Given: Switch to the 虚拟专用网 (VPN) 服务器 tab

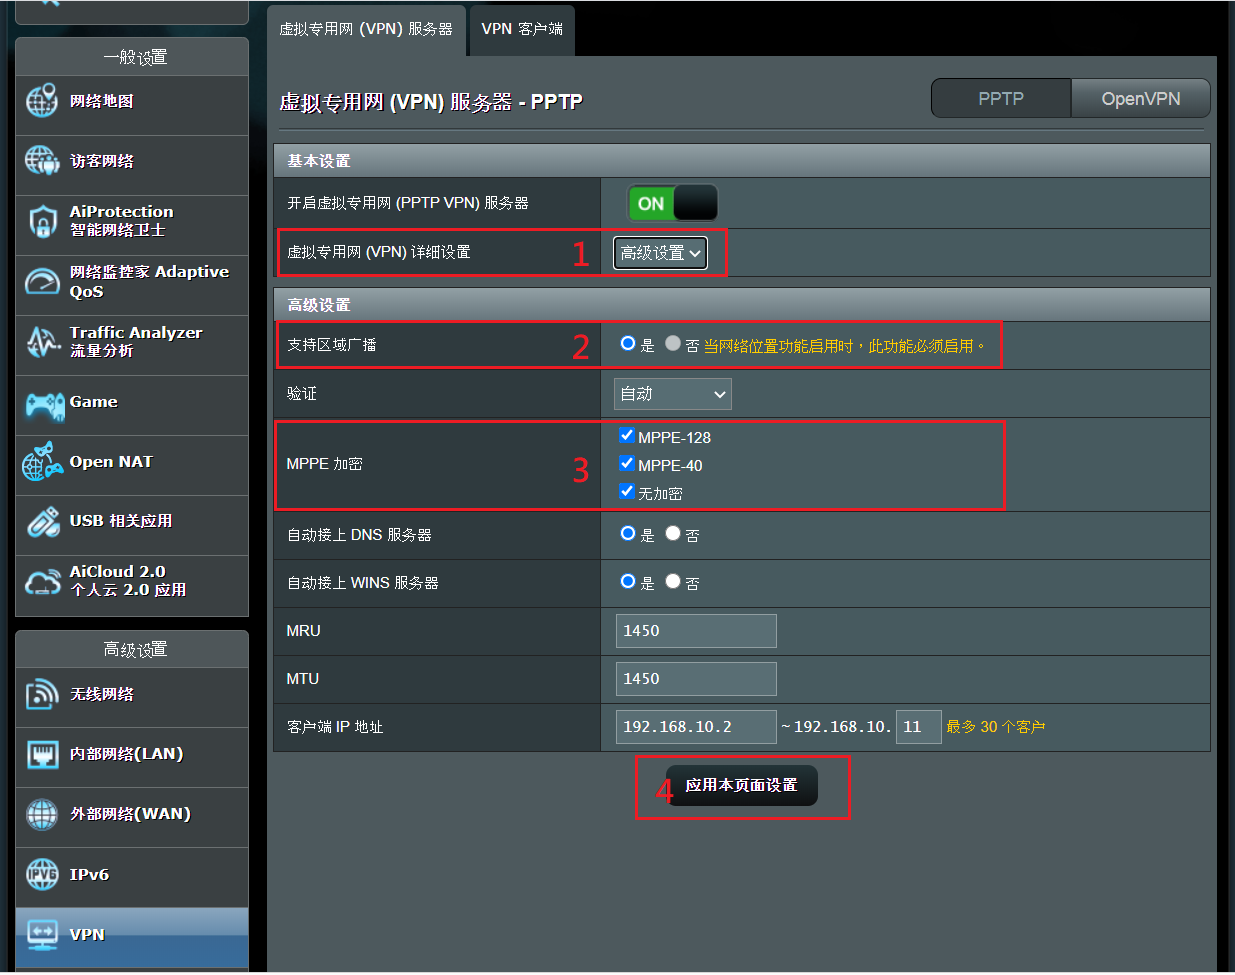Looking at the screenshot, I should coord(366,29).
